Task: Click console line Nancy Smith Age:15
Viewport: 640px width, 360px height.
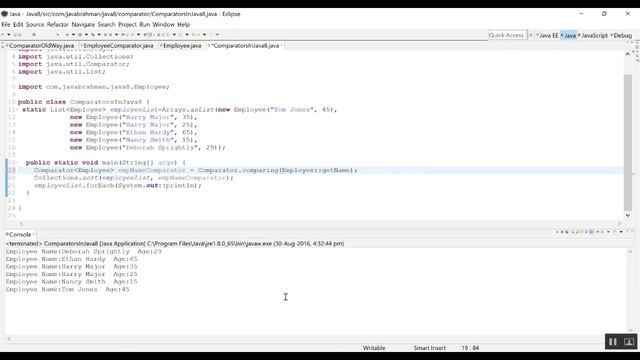Action: coord(71,282)
